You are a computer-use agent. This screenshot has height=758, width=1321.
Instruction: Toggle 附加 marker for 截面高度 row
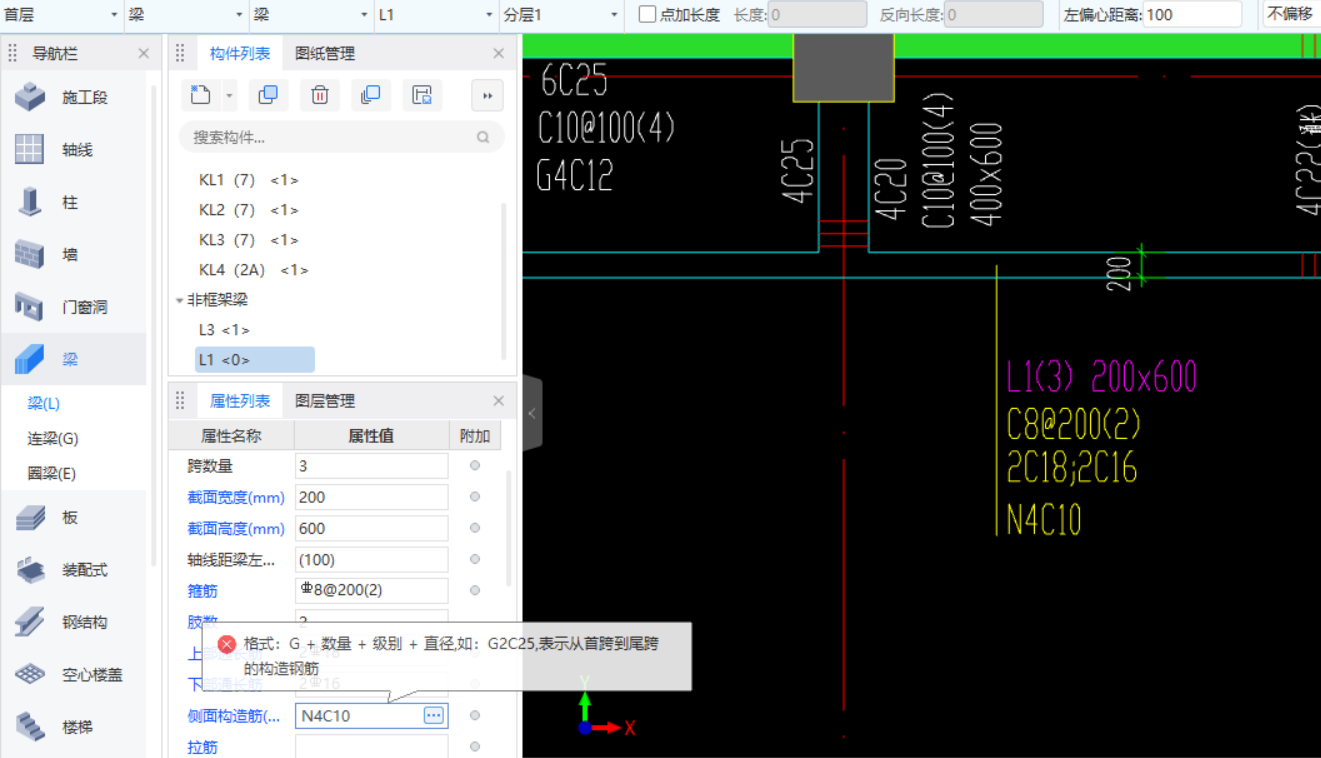475,528
